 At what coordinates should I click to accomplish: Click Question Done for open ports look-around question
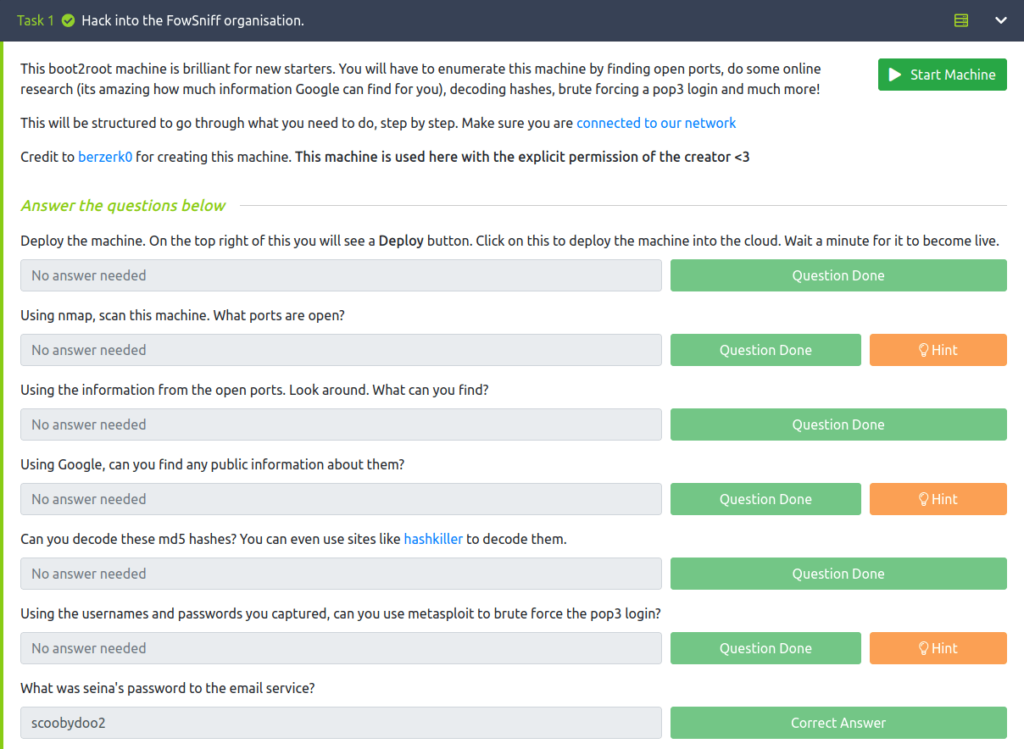838,424
